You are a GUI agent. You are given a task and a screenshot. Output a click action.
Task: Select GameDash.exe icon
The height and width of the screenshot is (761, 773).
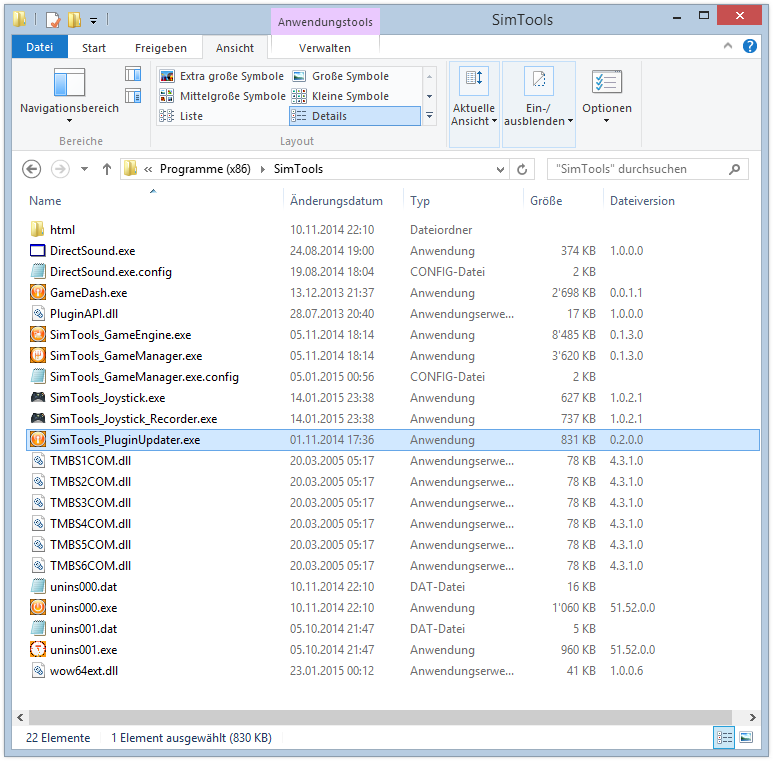pos(37,292)
